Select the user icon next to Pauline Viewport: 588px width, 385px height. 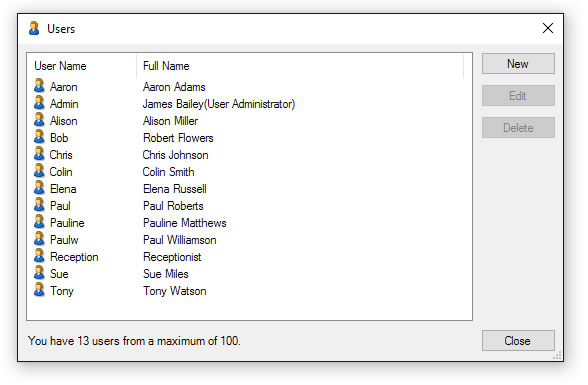point(39,222)
